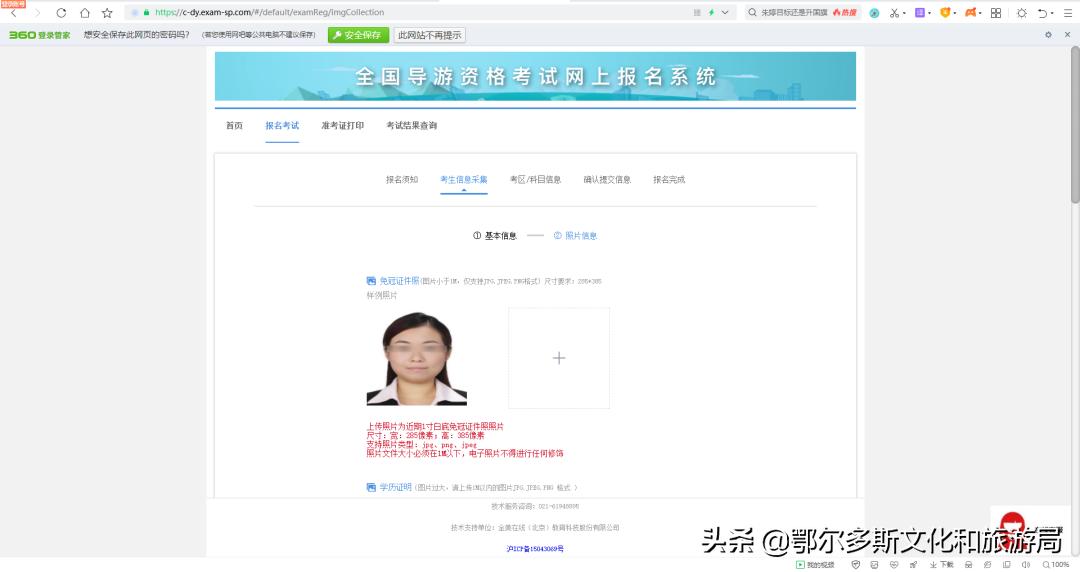Click the red 热搜 hot search label
The image size is (1080, 572).
pos(844,12)
